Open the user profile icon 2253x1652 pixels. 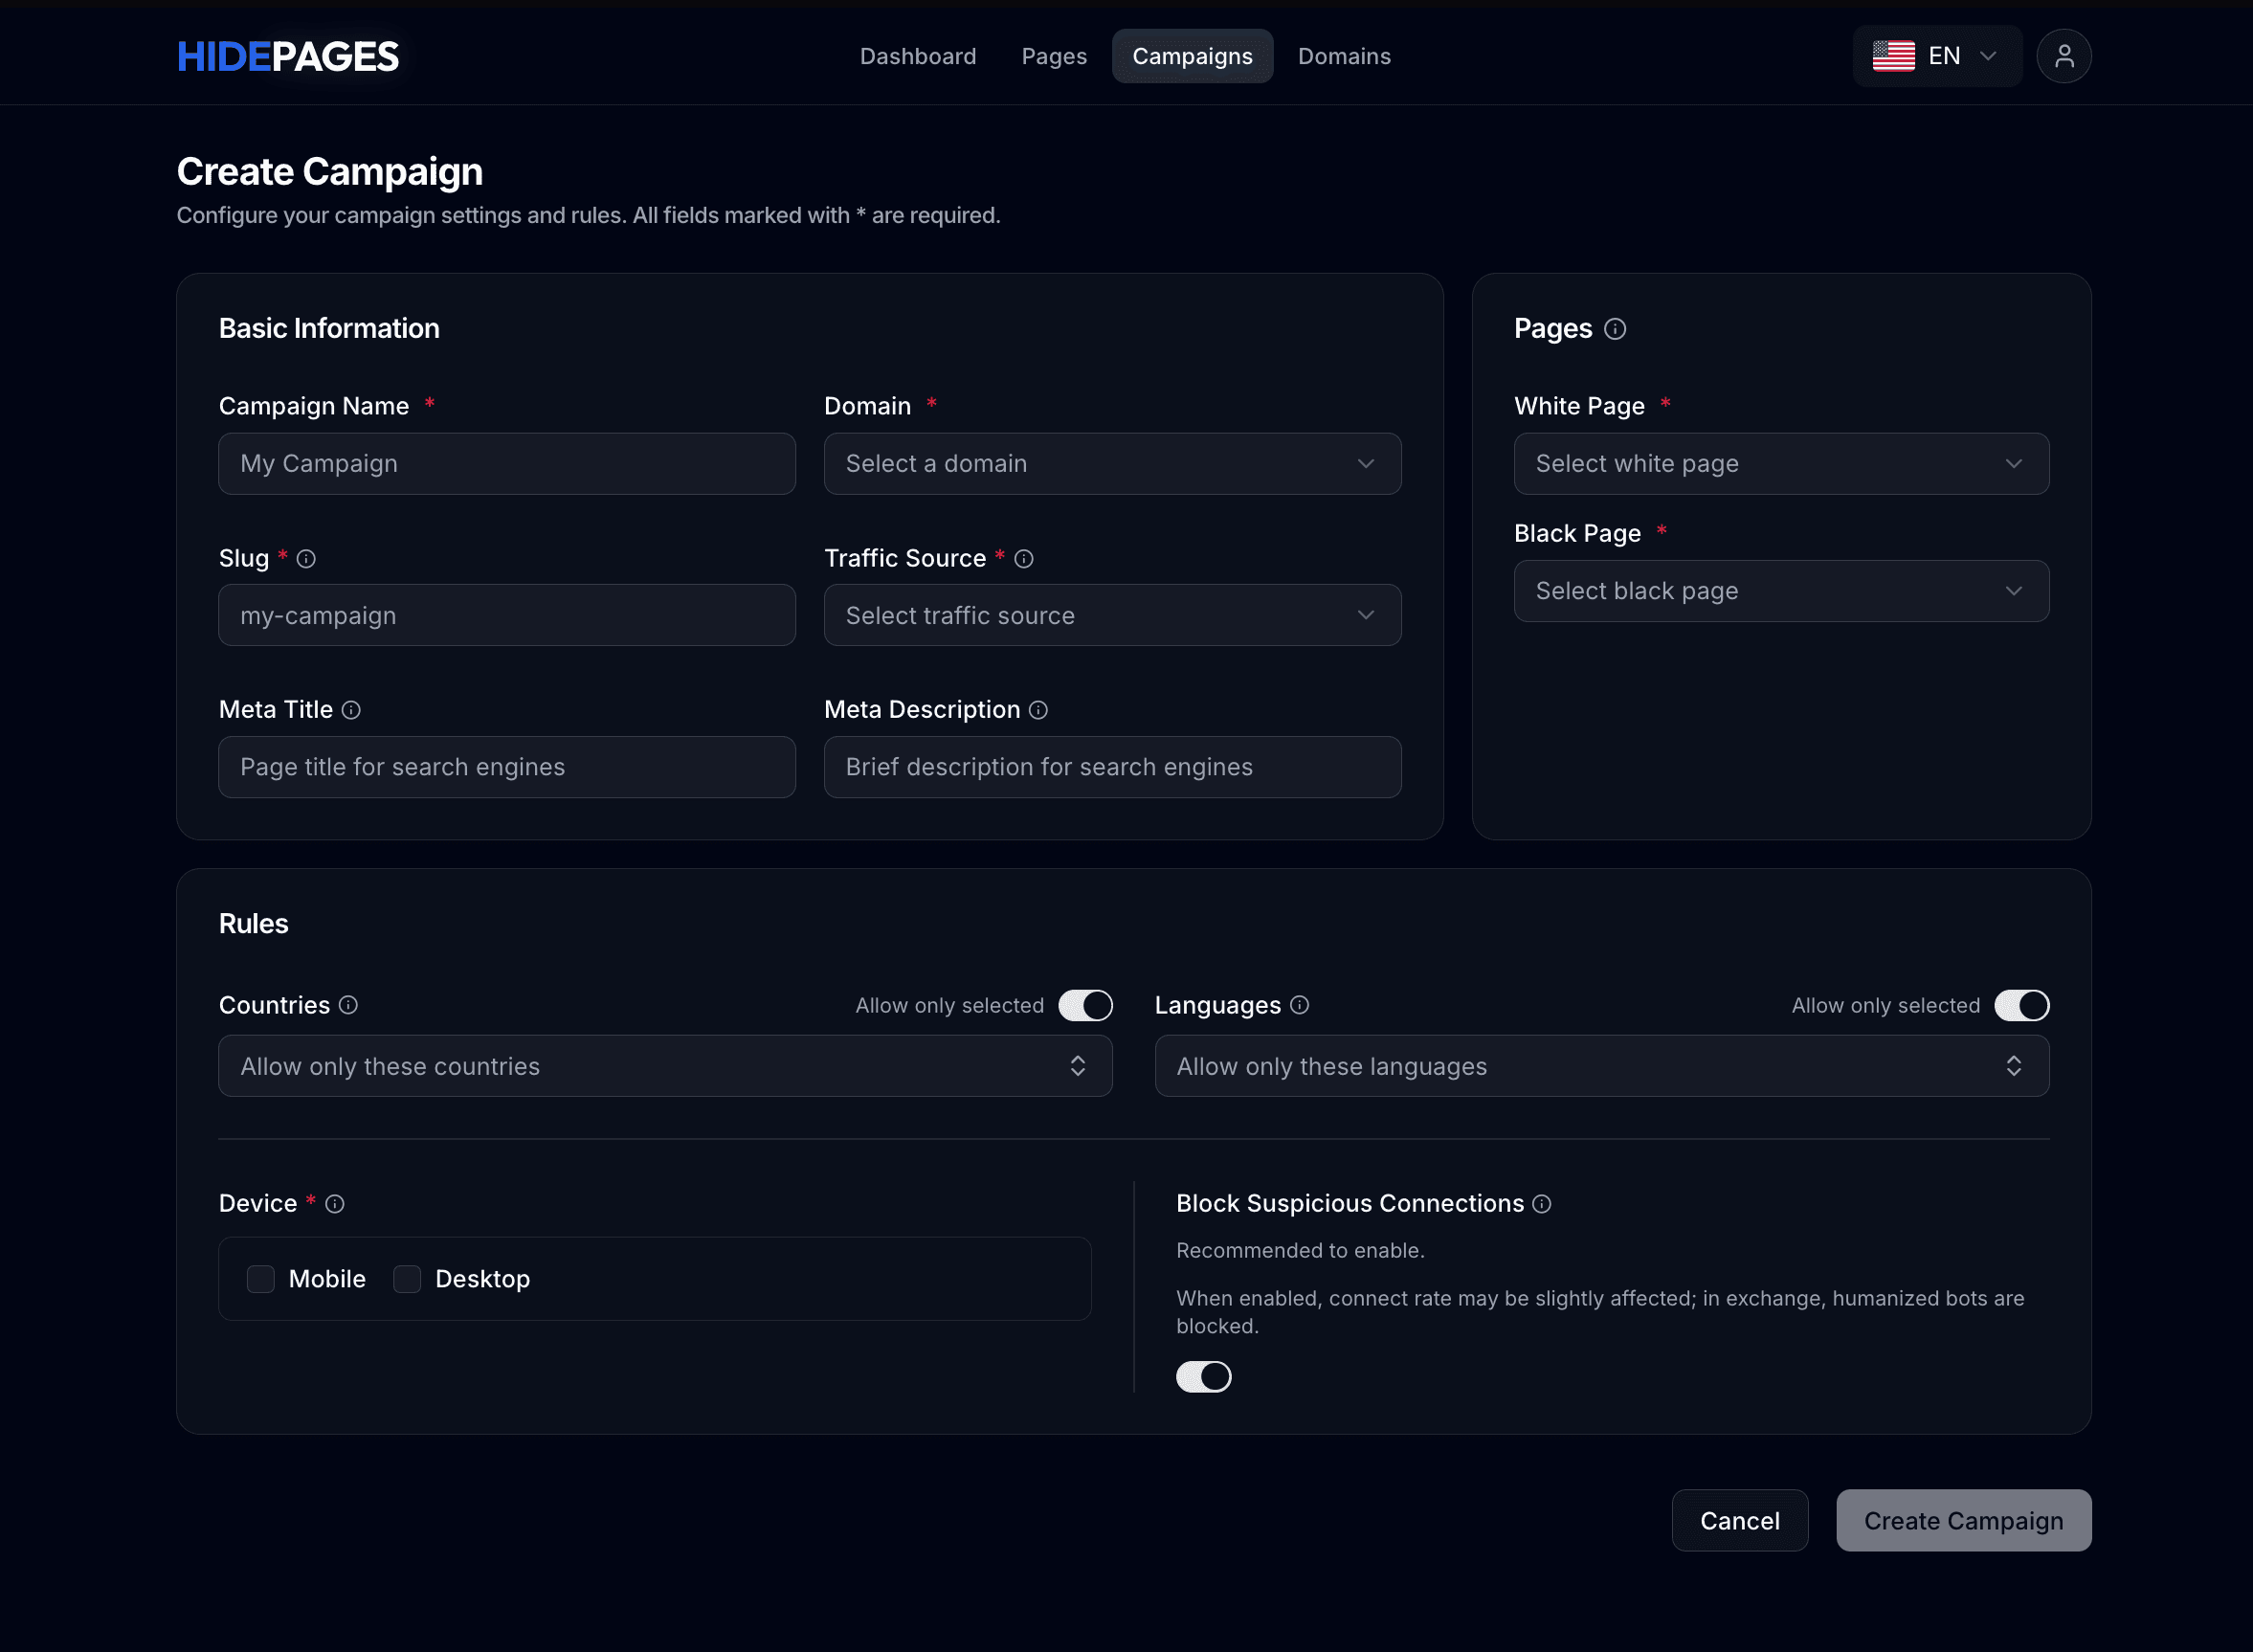(2064, 56)
